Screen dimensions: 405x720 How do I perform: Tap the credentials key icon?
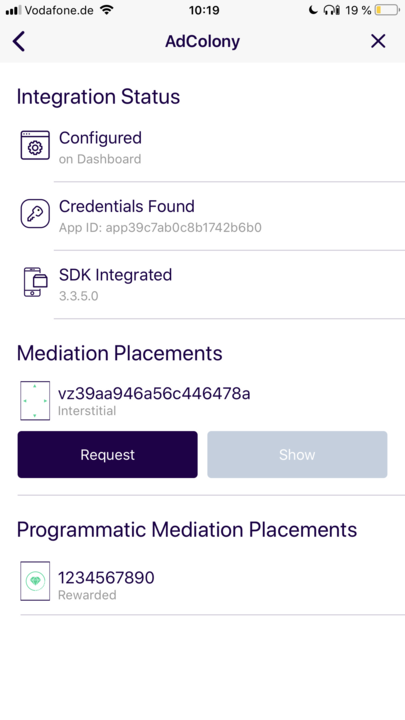(35, 214)
